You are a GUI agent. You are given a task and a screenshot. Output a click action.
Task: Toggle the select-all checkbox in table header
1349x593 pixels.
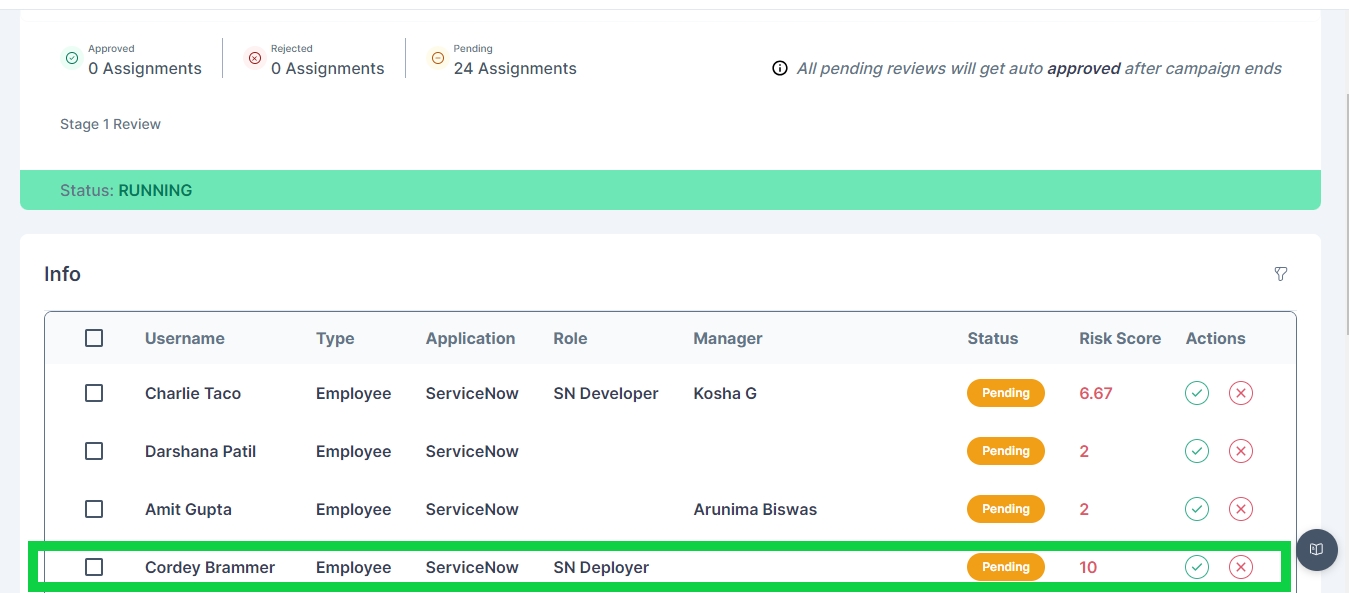coord(94,338)
